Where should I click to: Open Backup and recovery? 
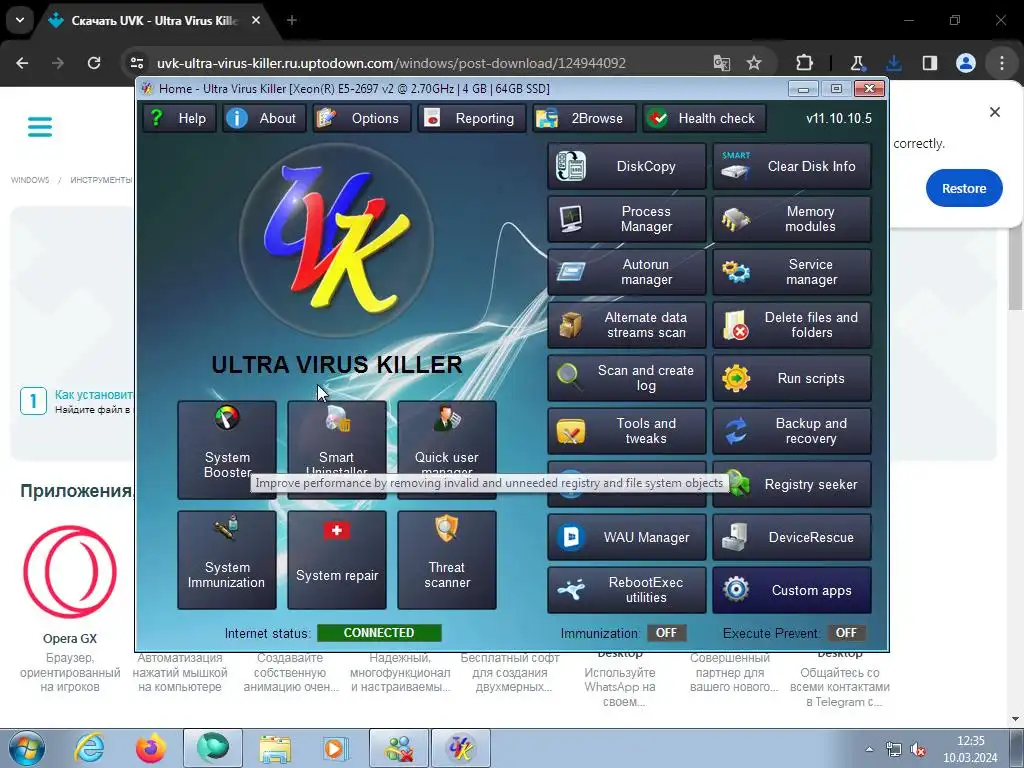pos(792,431)
